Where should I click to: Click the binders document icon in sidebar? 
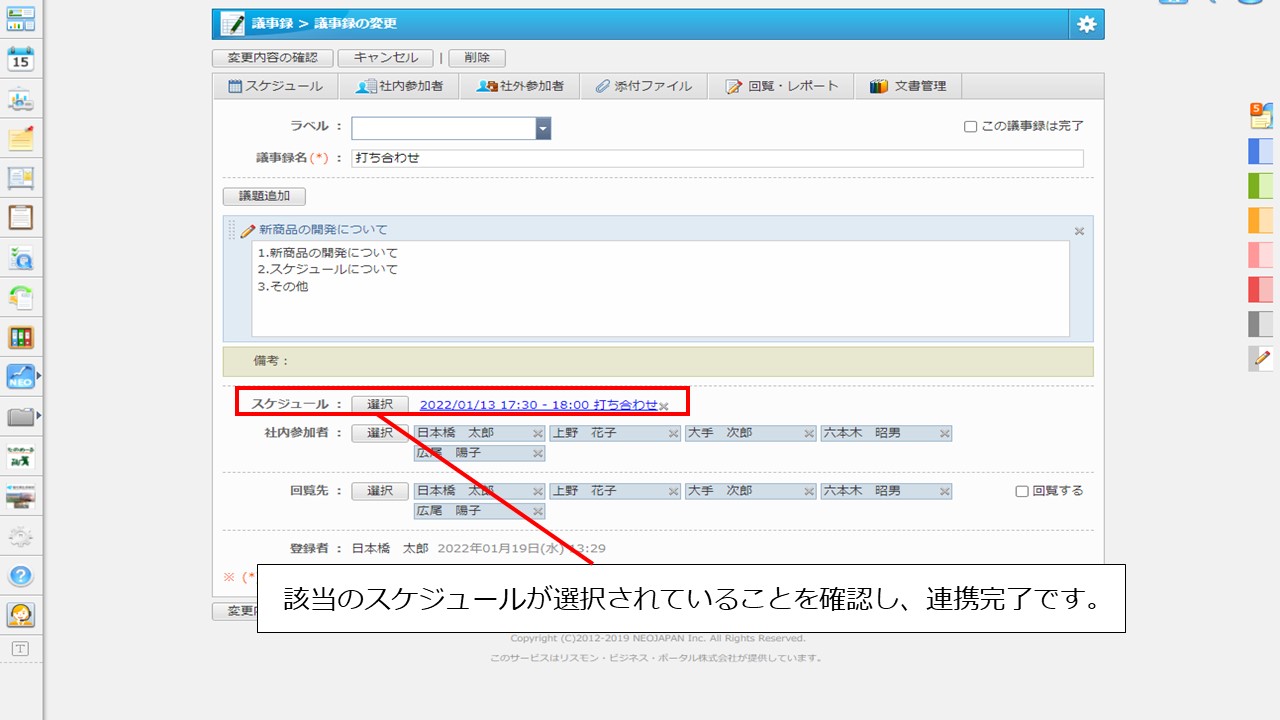click(21, 337)
